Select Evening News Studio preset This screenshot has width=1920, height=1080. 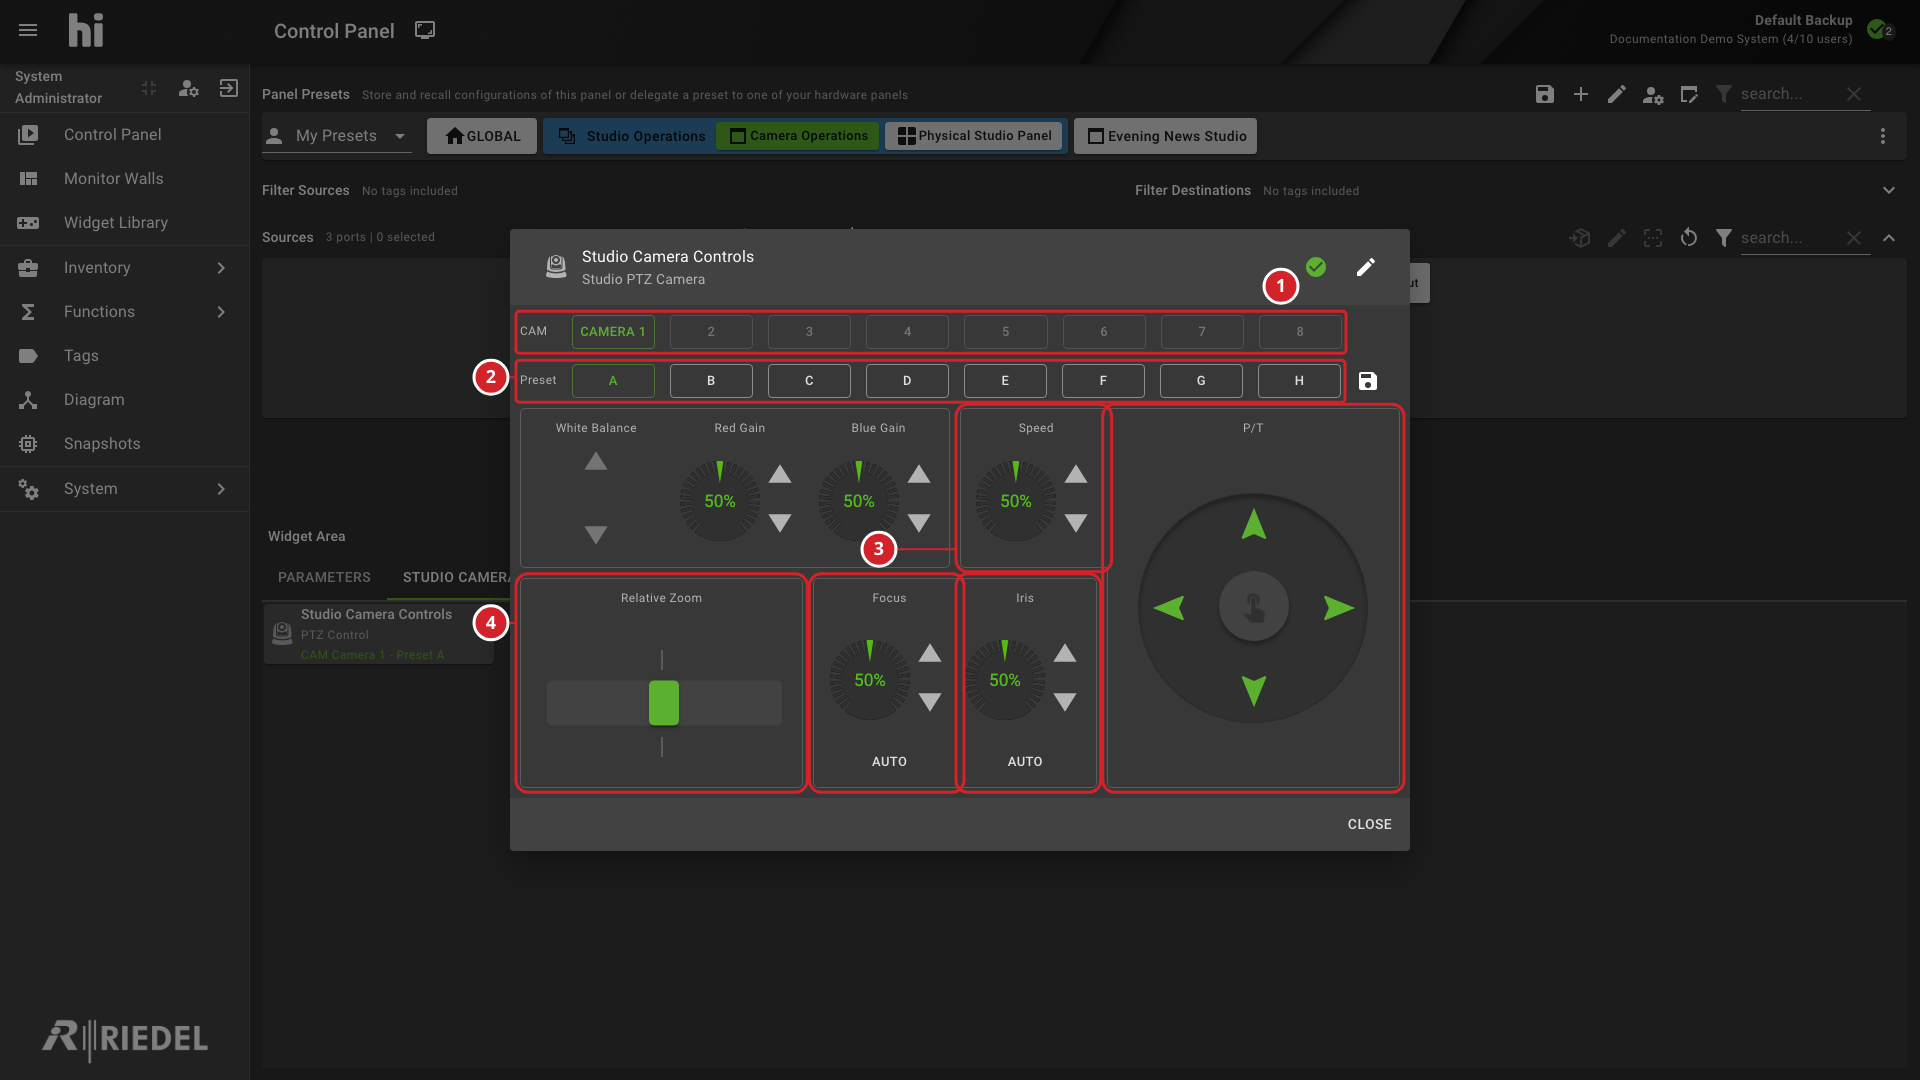(1166, 136)
